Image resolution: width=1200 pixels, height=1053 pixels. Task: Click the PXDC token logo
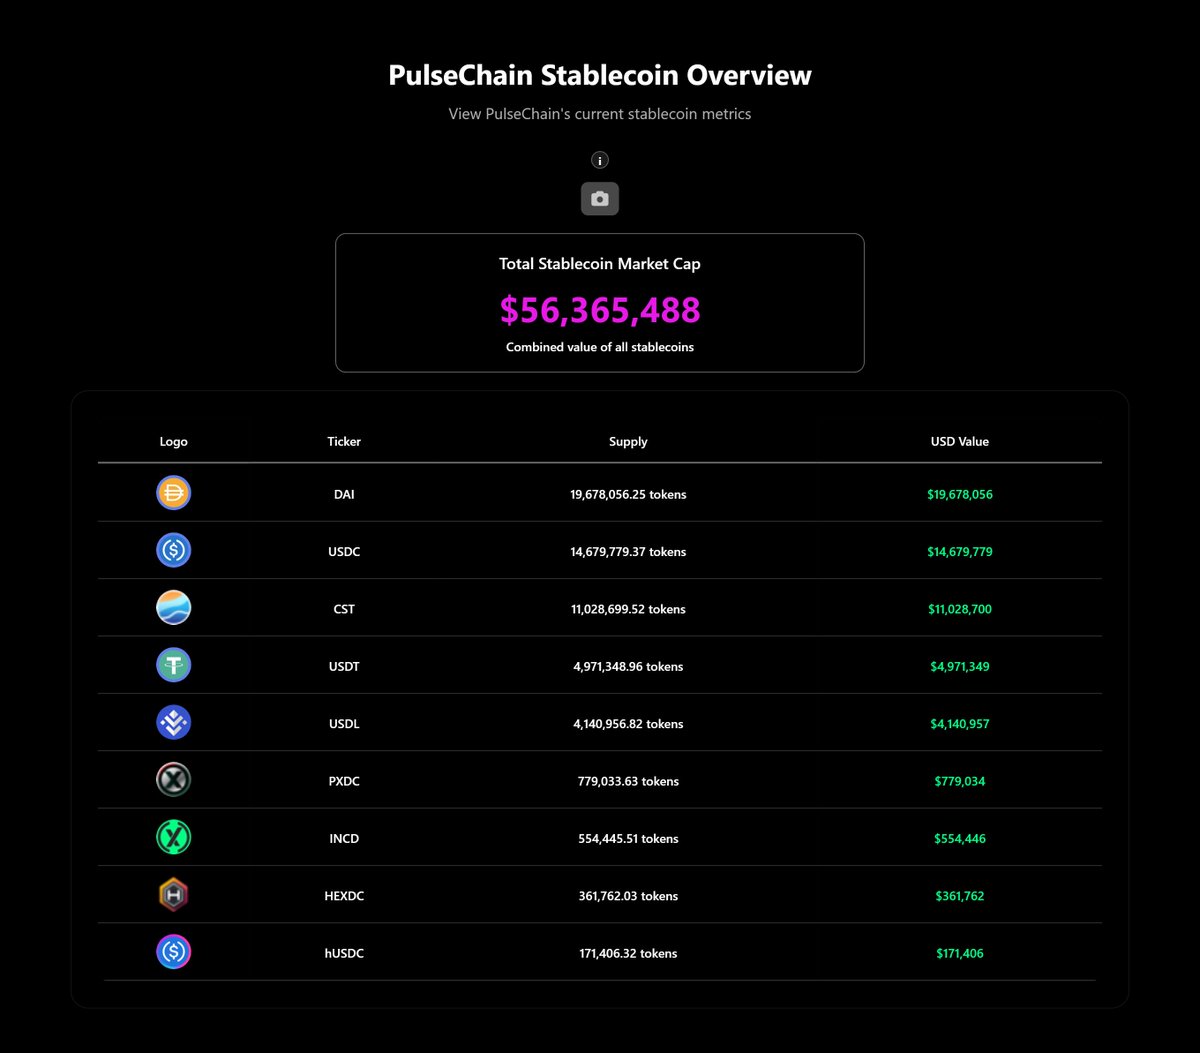pyautogui.click(x=174, y=780)
